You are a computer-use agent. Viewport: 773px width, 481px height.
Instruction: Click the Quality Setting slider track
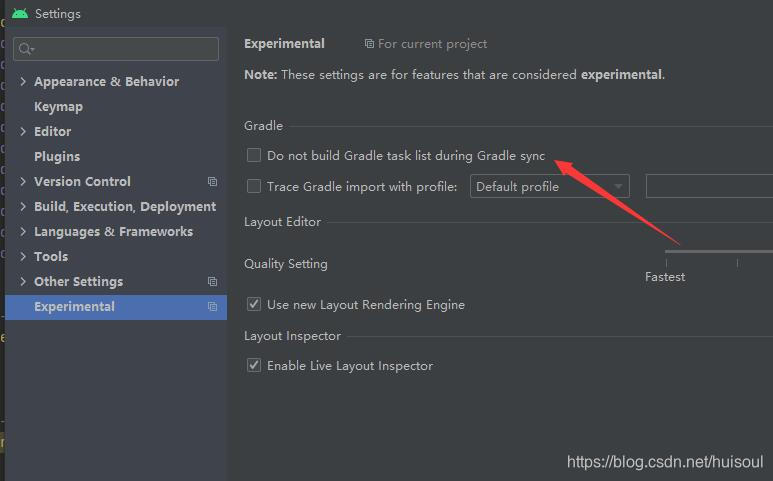718,251
